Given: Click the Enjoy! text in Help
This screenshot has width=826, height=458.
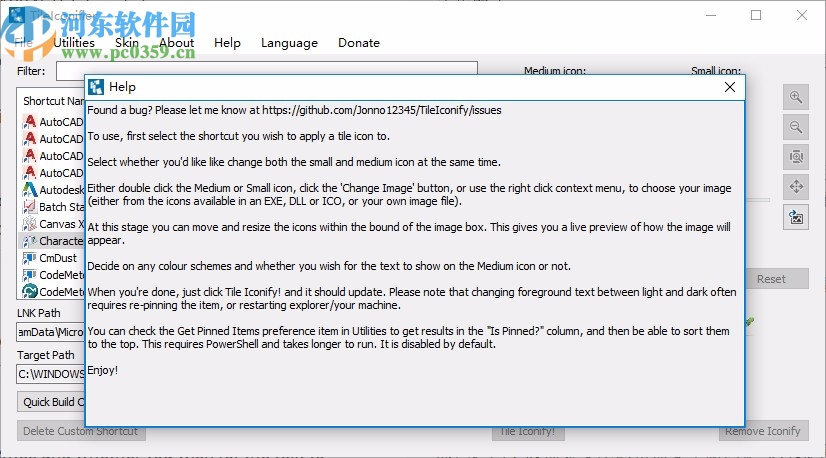Looking at the screenshot, I should (103, 370).
